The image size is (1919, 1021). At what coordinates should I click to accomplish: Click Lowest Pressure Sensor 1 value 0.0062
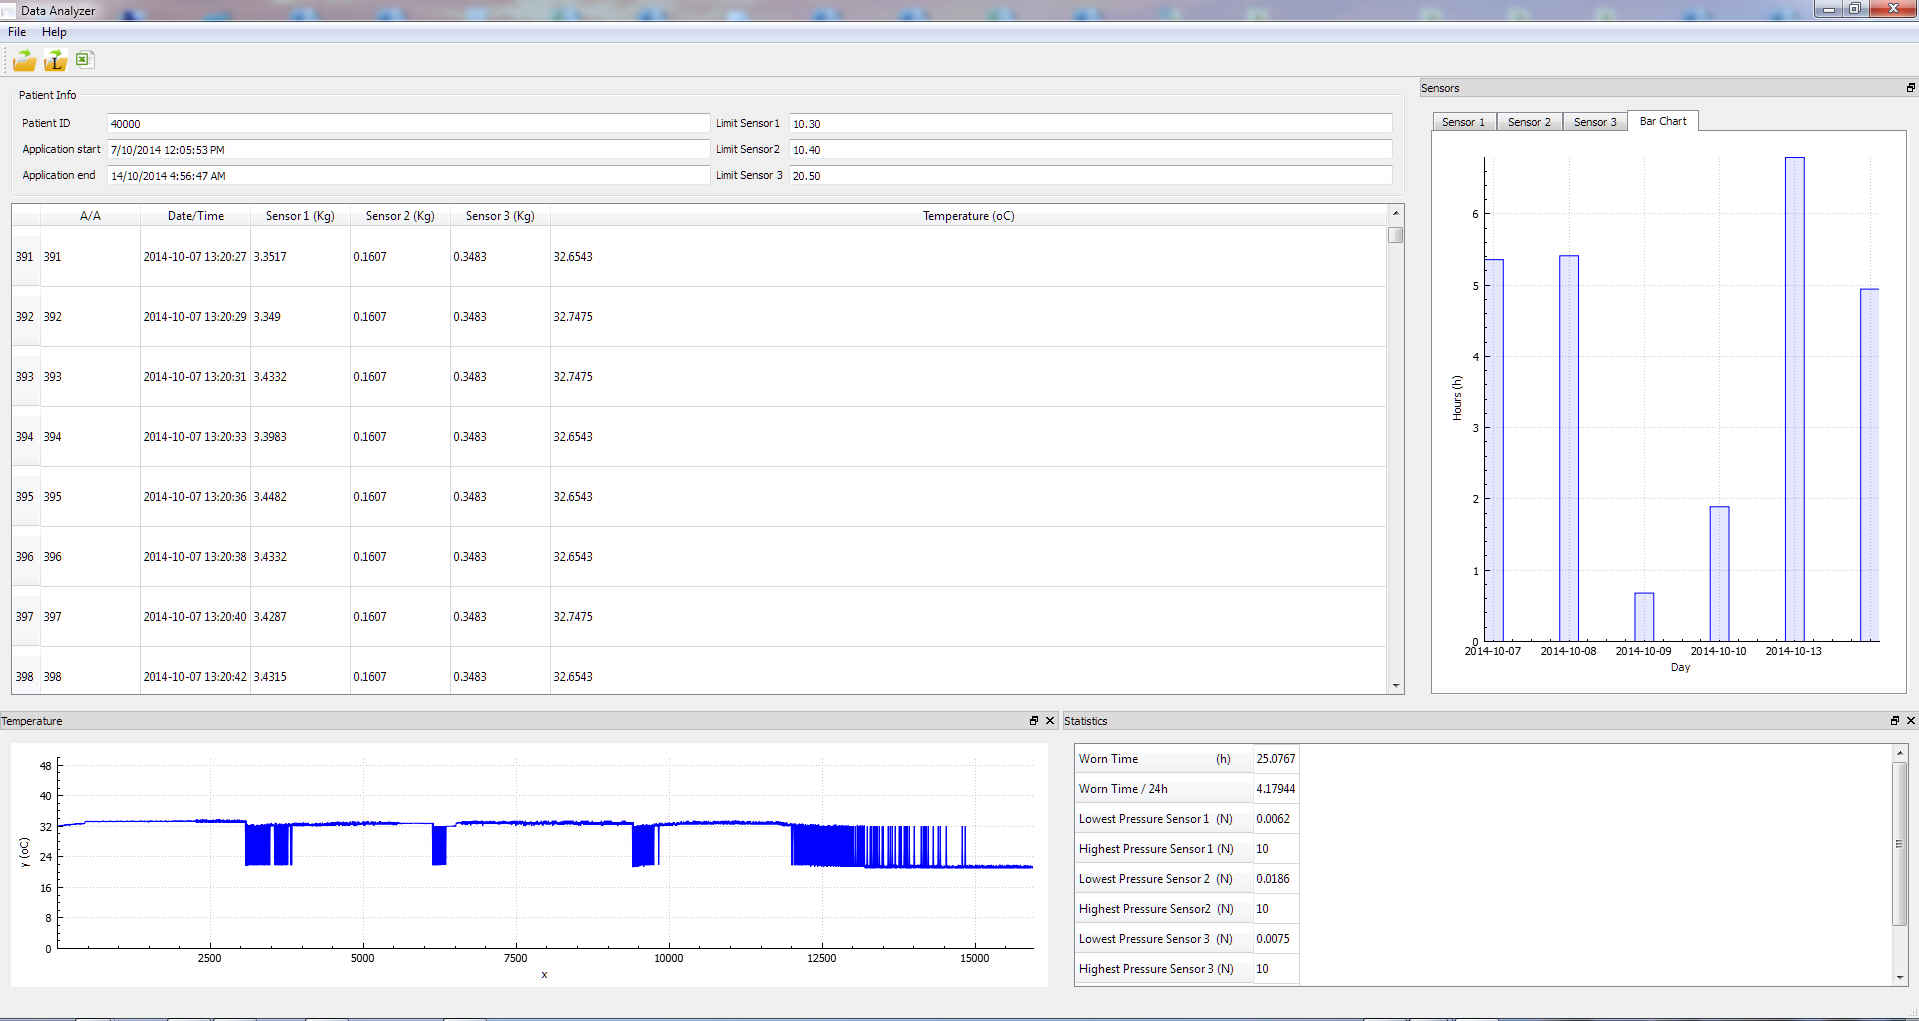tap(1276, 819)
